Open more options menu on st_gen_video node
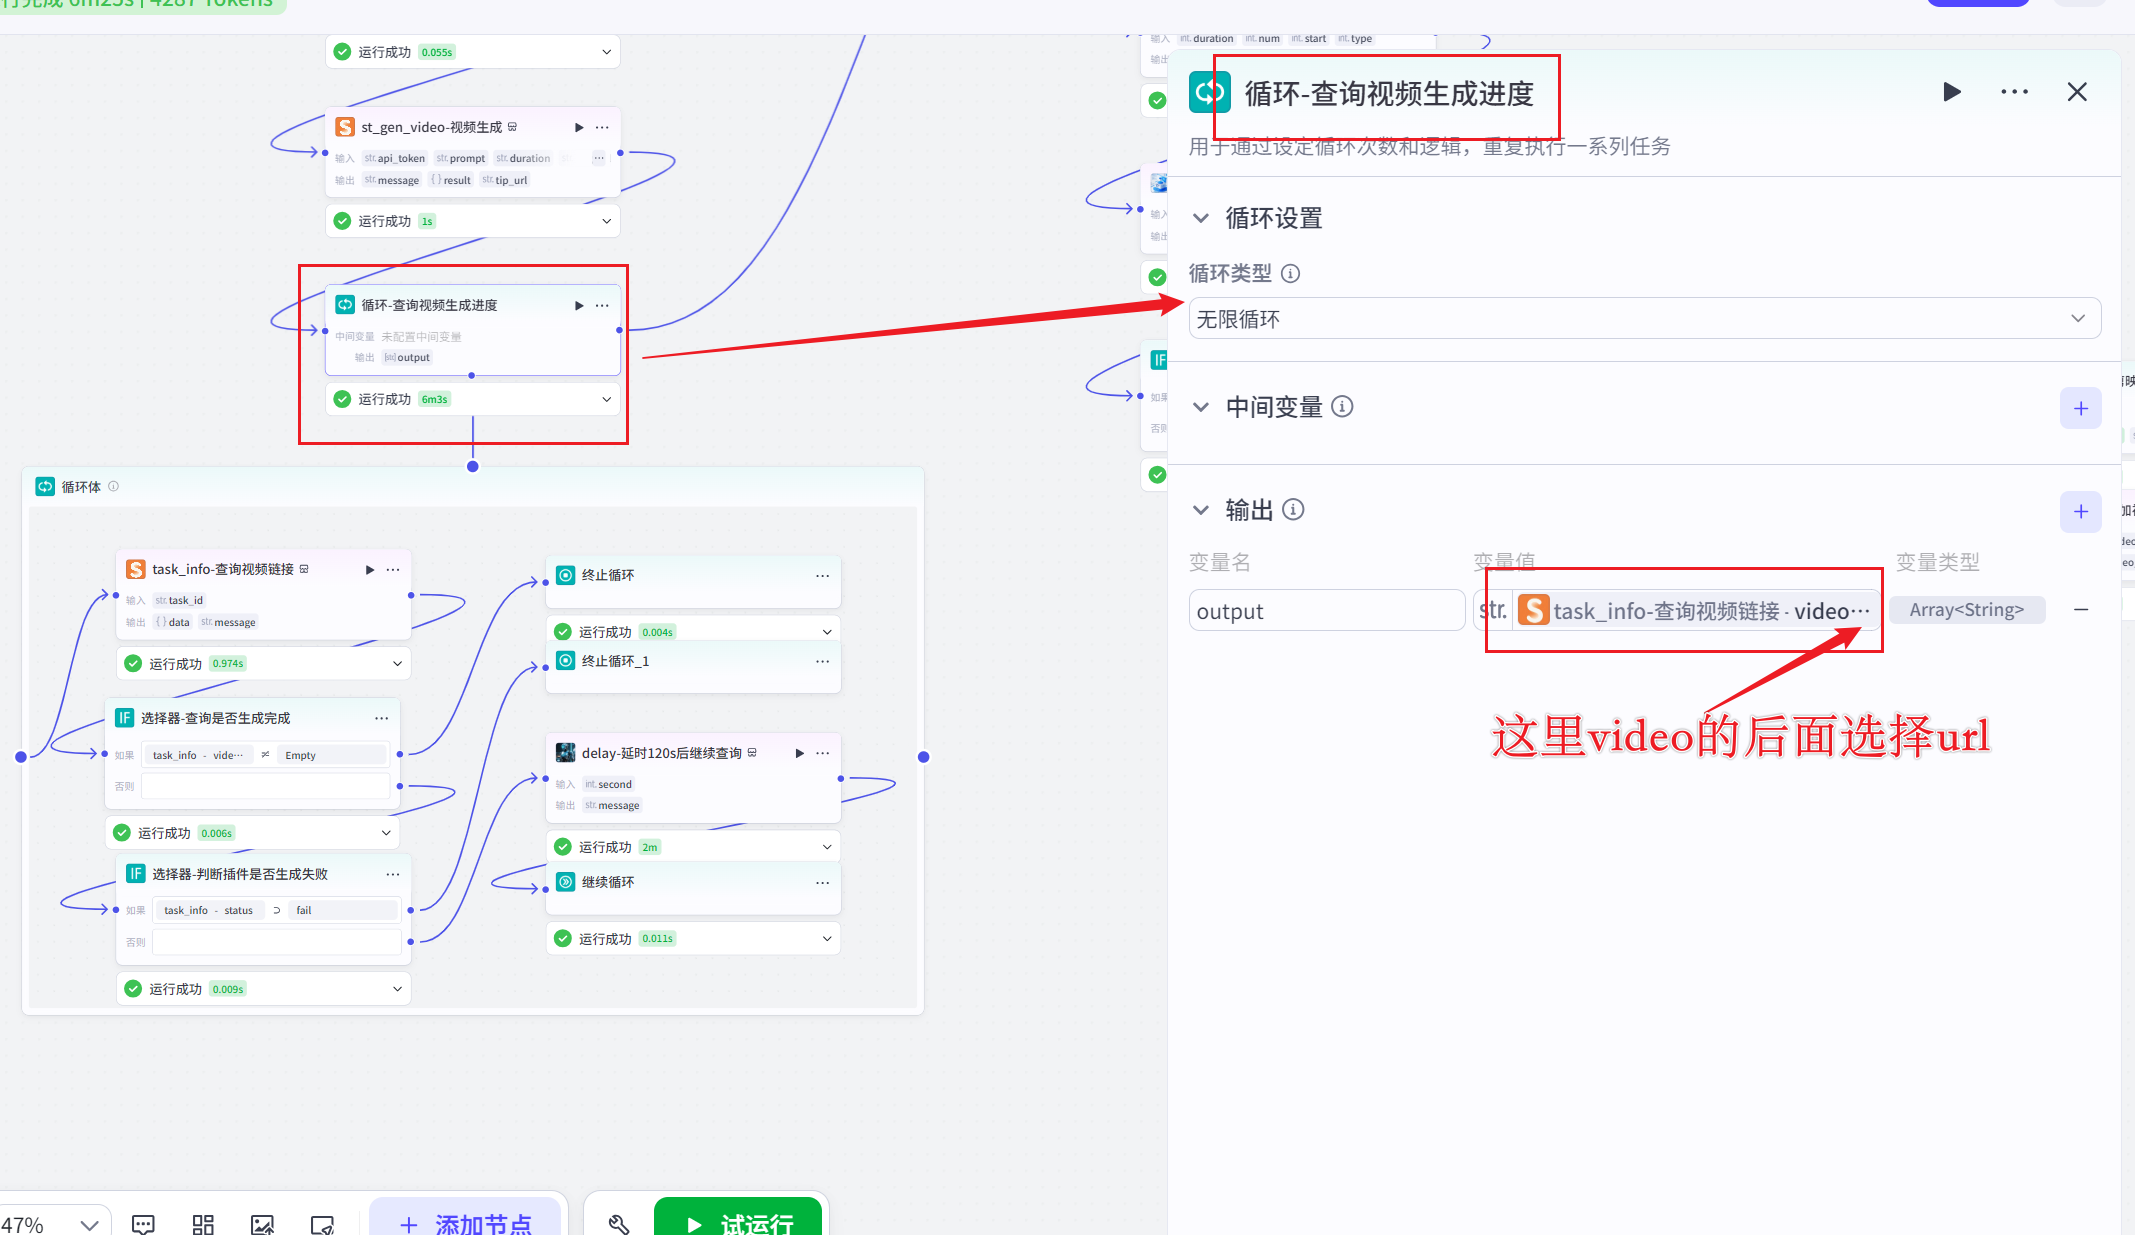Image resolution: width=2135 pixels, height=1235 pixels. (602, 127)
